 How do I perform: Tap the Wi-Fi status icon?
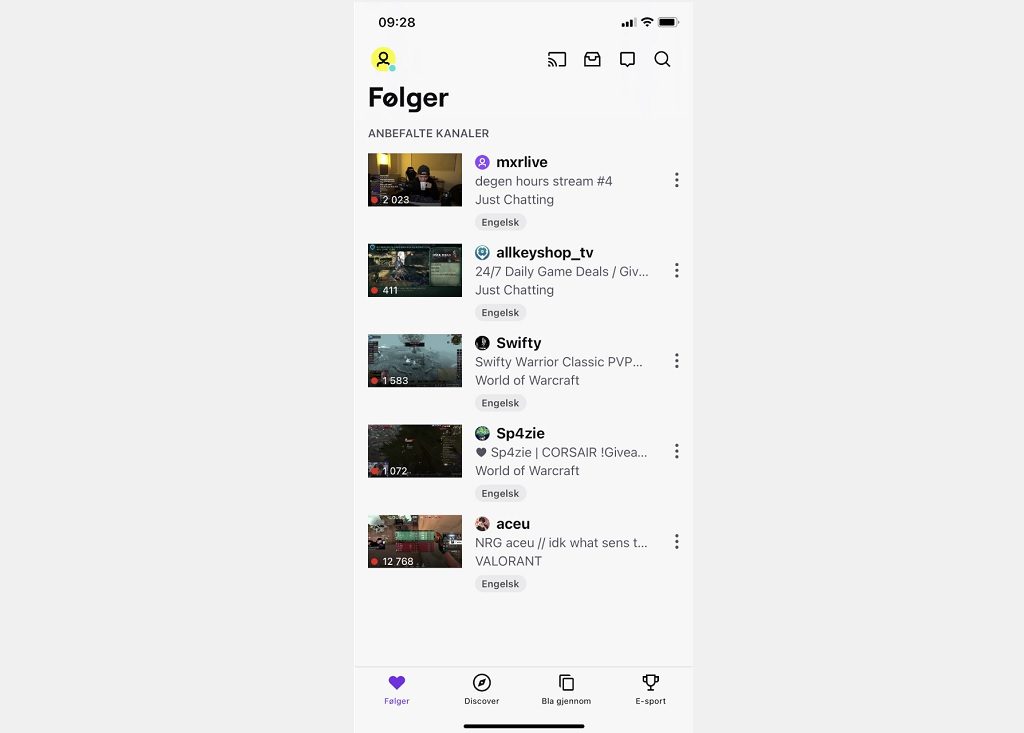tap(647, 22)
